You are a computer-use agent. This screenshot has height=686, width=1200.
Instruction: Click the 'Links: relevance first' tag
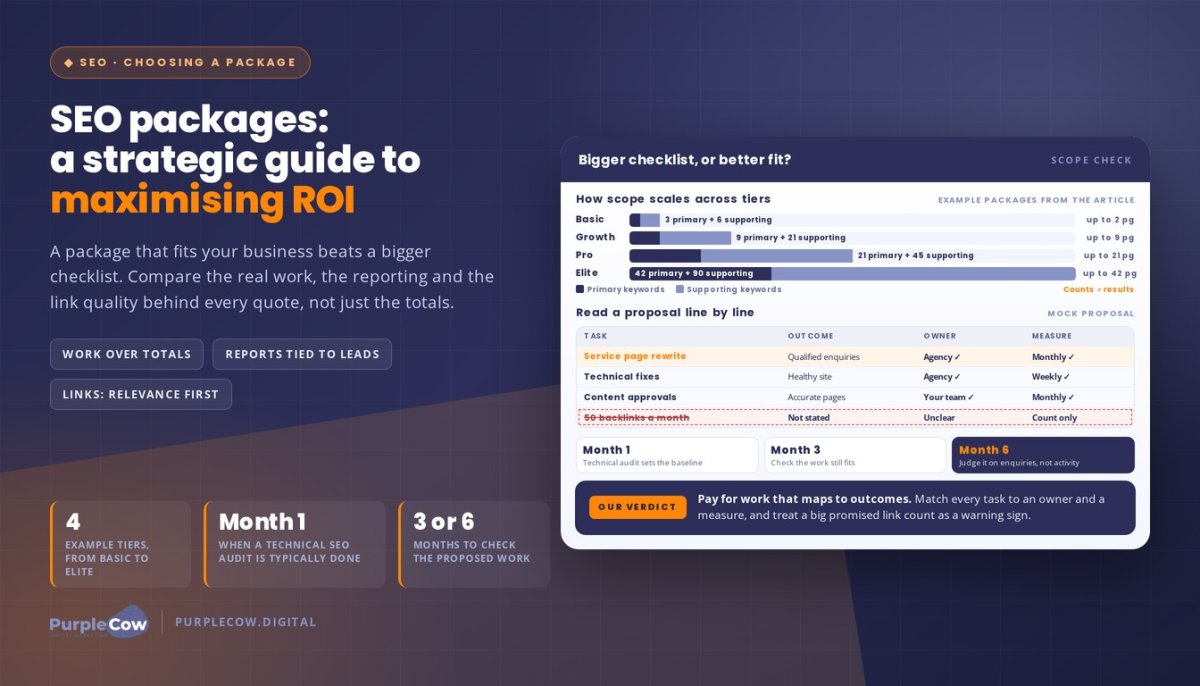click(x=141, y=394)
